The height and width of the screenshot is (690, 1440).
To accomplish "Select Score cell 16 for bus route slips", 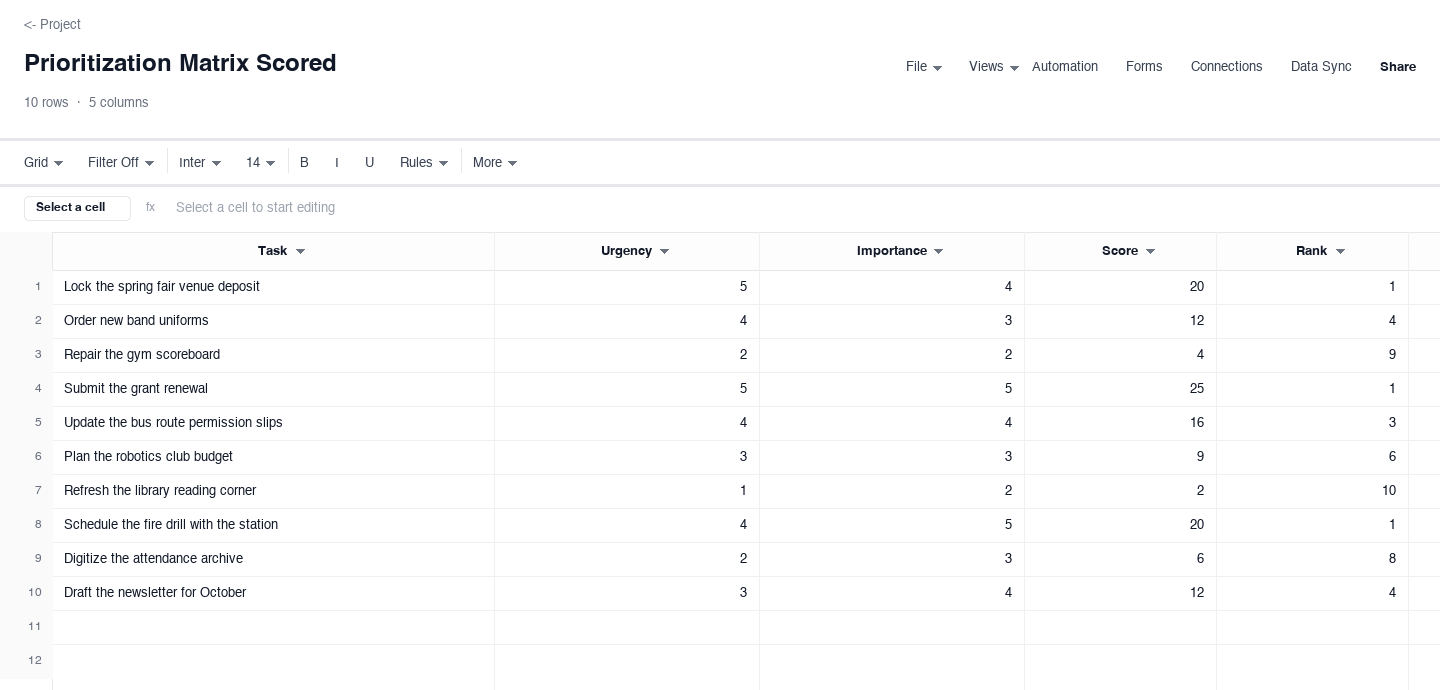I will [x=1120, y=423].
